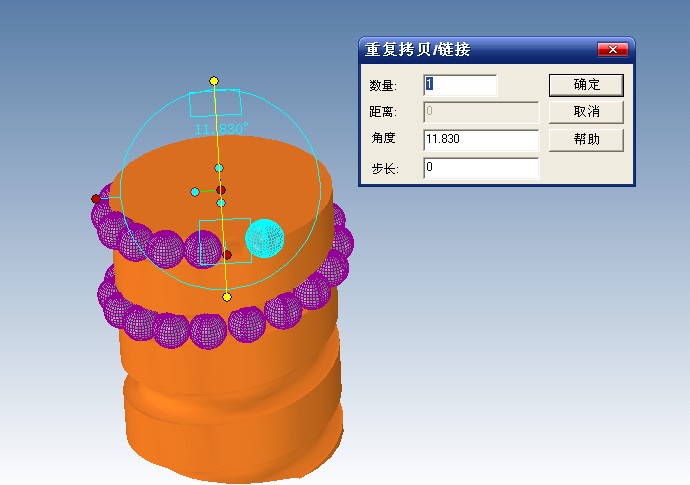Click the red point next to the boxed bead
This screenshot has width=690, height=485.
pos(227,255)
